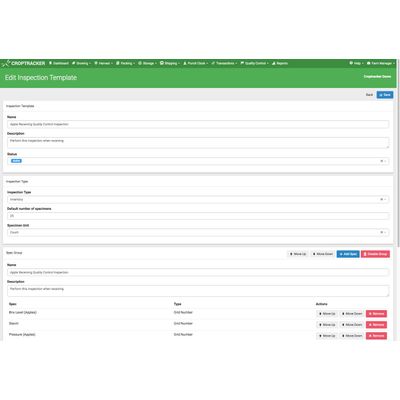
Task: Open the Dashboard nav item
Action: click(x=59, y=63)
